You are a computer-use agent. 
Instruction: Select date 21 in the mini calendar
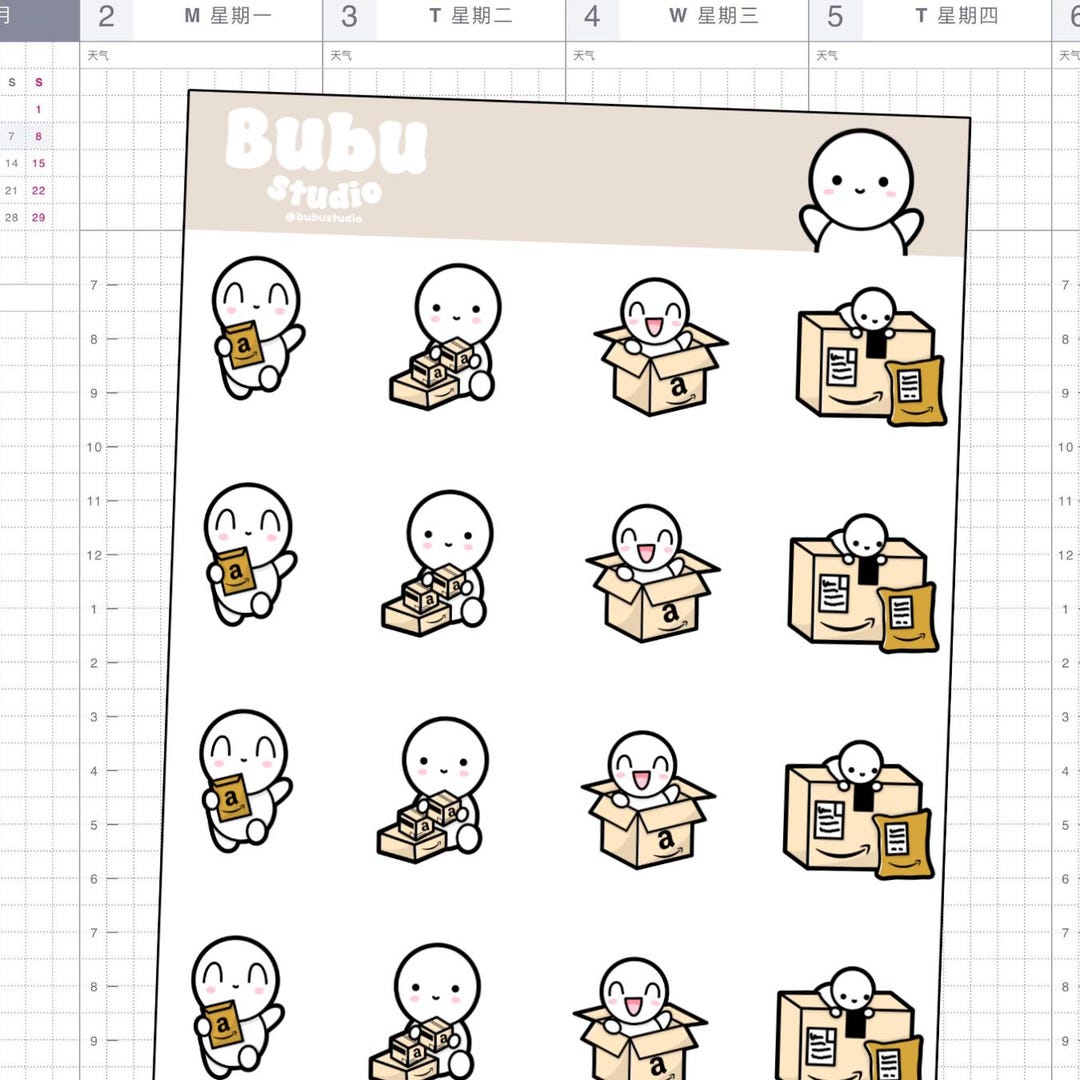[12, 191]
